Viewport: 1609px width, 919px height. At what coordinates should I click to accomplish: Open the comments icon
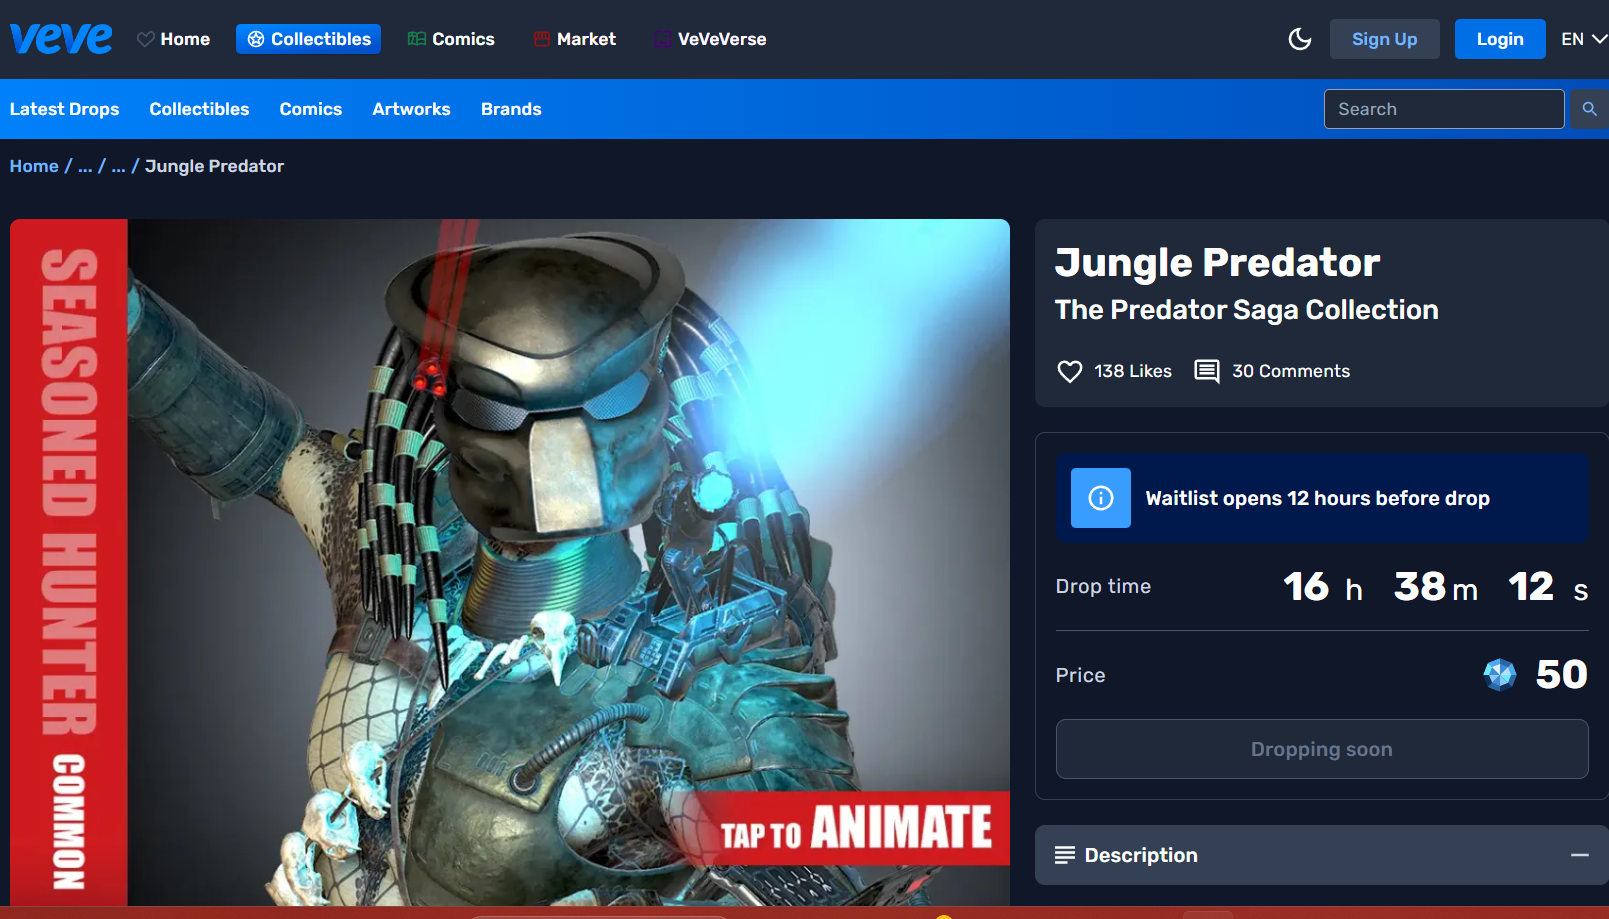[x=1207, y=372]
